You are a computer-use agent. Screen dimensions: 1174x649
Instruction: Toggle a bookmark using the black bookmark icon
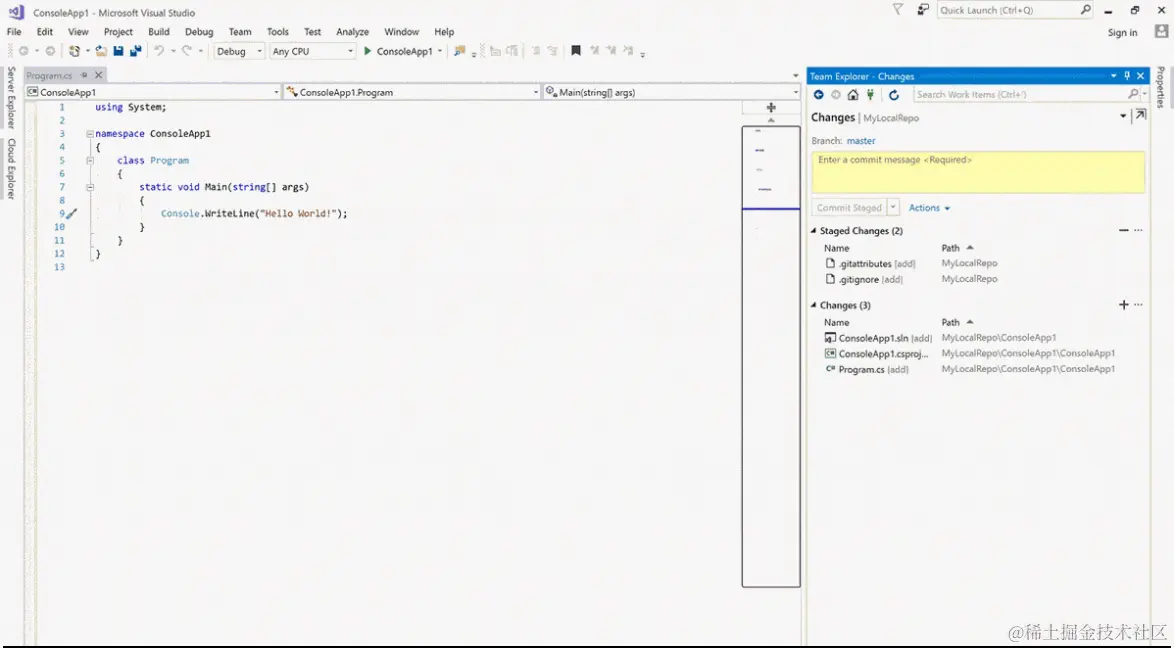576,51
